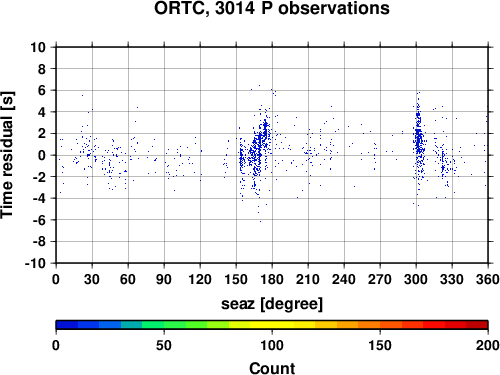Screen dimensions: 500x375
Task: Click the dark red end of the colorbar
Action: tap(477, 325)
